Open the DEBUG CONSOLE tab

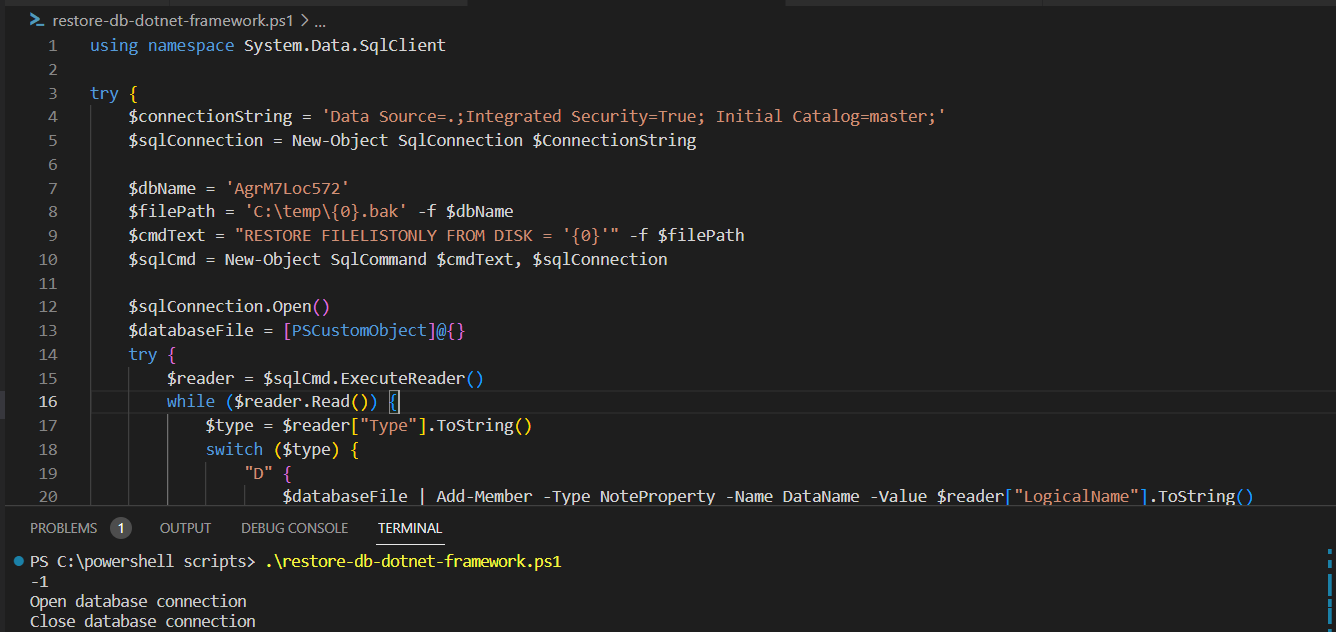[x=295, y=528]
